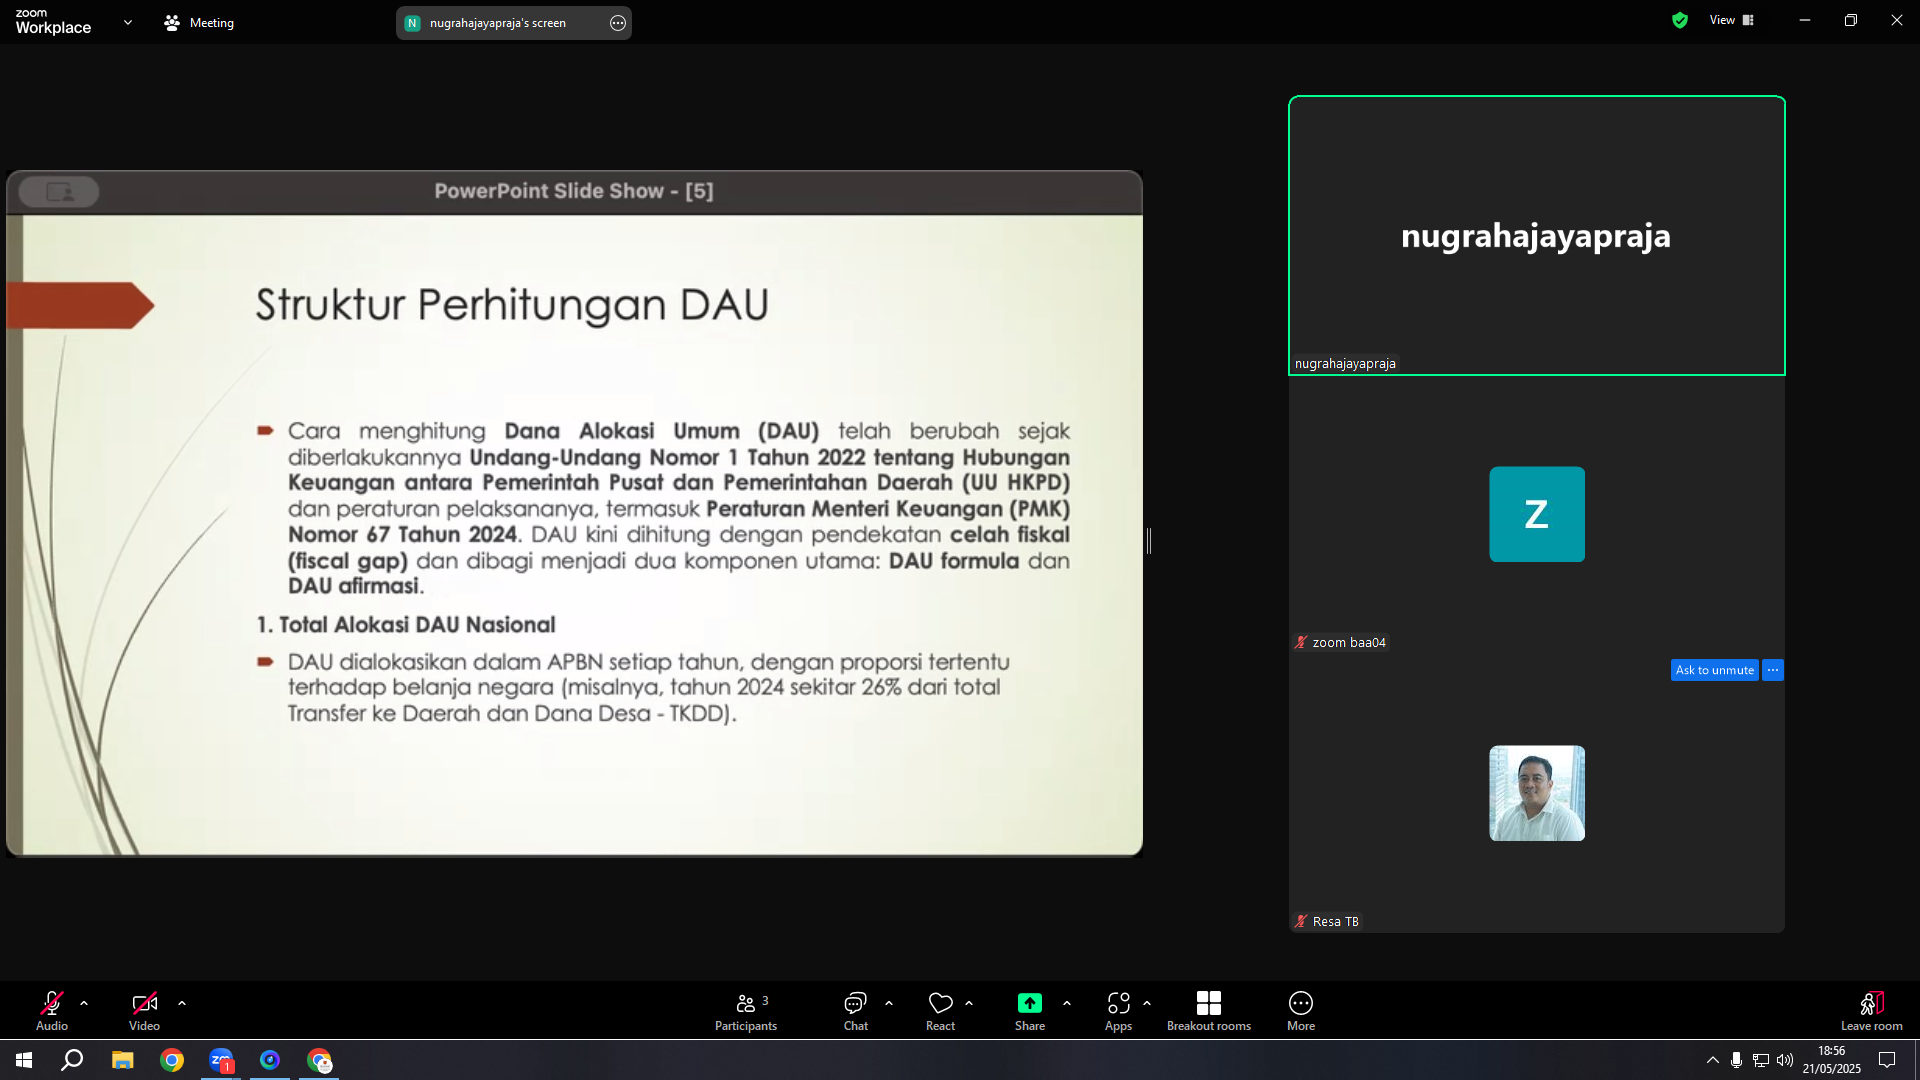Viewport: 1920px width, 1080px height.
Task: Select the nugrahajayapraja video tile
Action: [1537, 236]
